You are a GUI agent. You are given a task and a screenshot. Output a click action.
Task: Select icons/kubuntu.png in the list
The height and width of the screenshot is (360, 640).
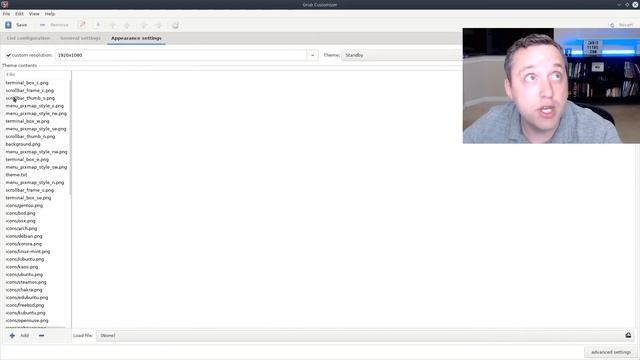tap(26, 313)
